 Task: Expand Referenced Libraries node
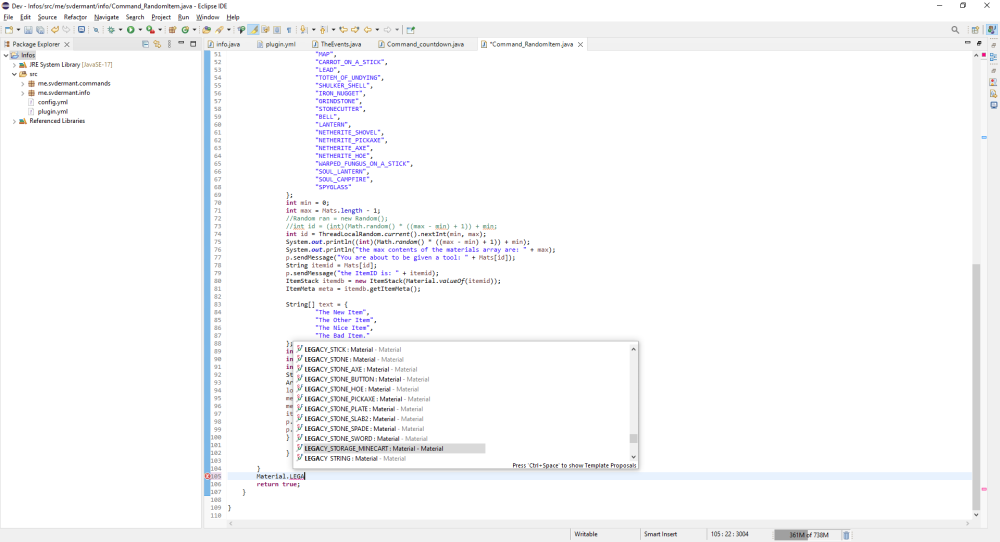[14, 121]
